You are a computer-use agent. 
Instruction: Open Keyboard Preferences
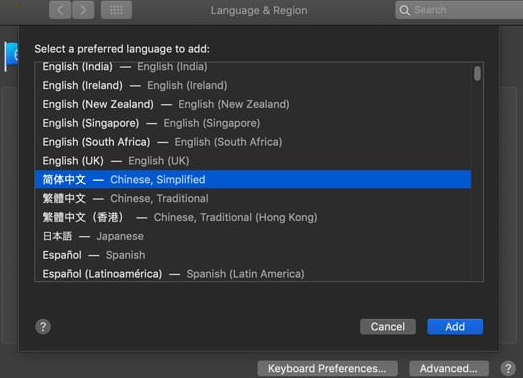327,369
